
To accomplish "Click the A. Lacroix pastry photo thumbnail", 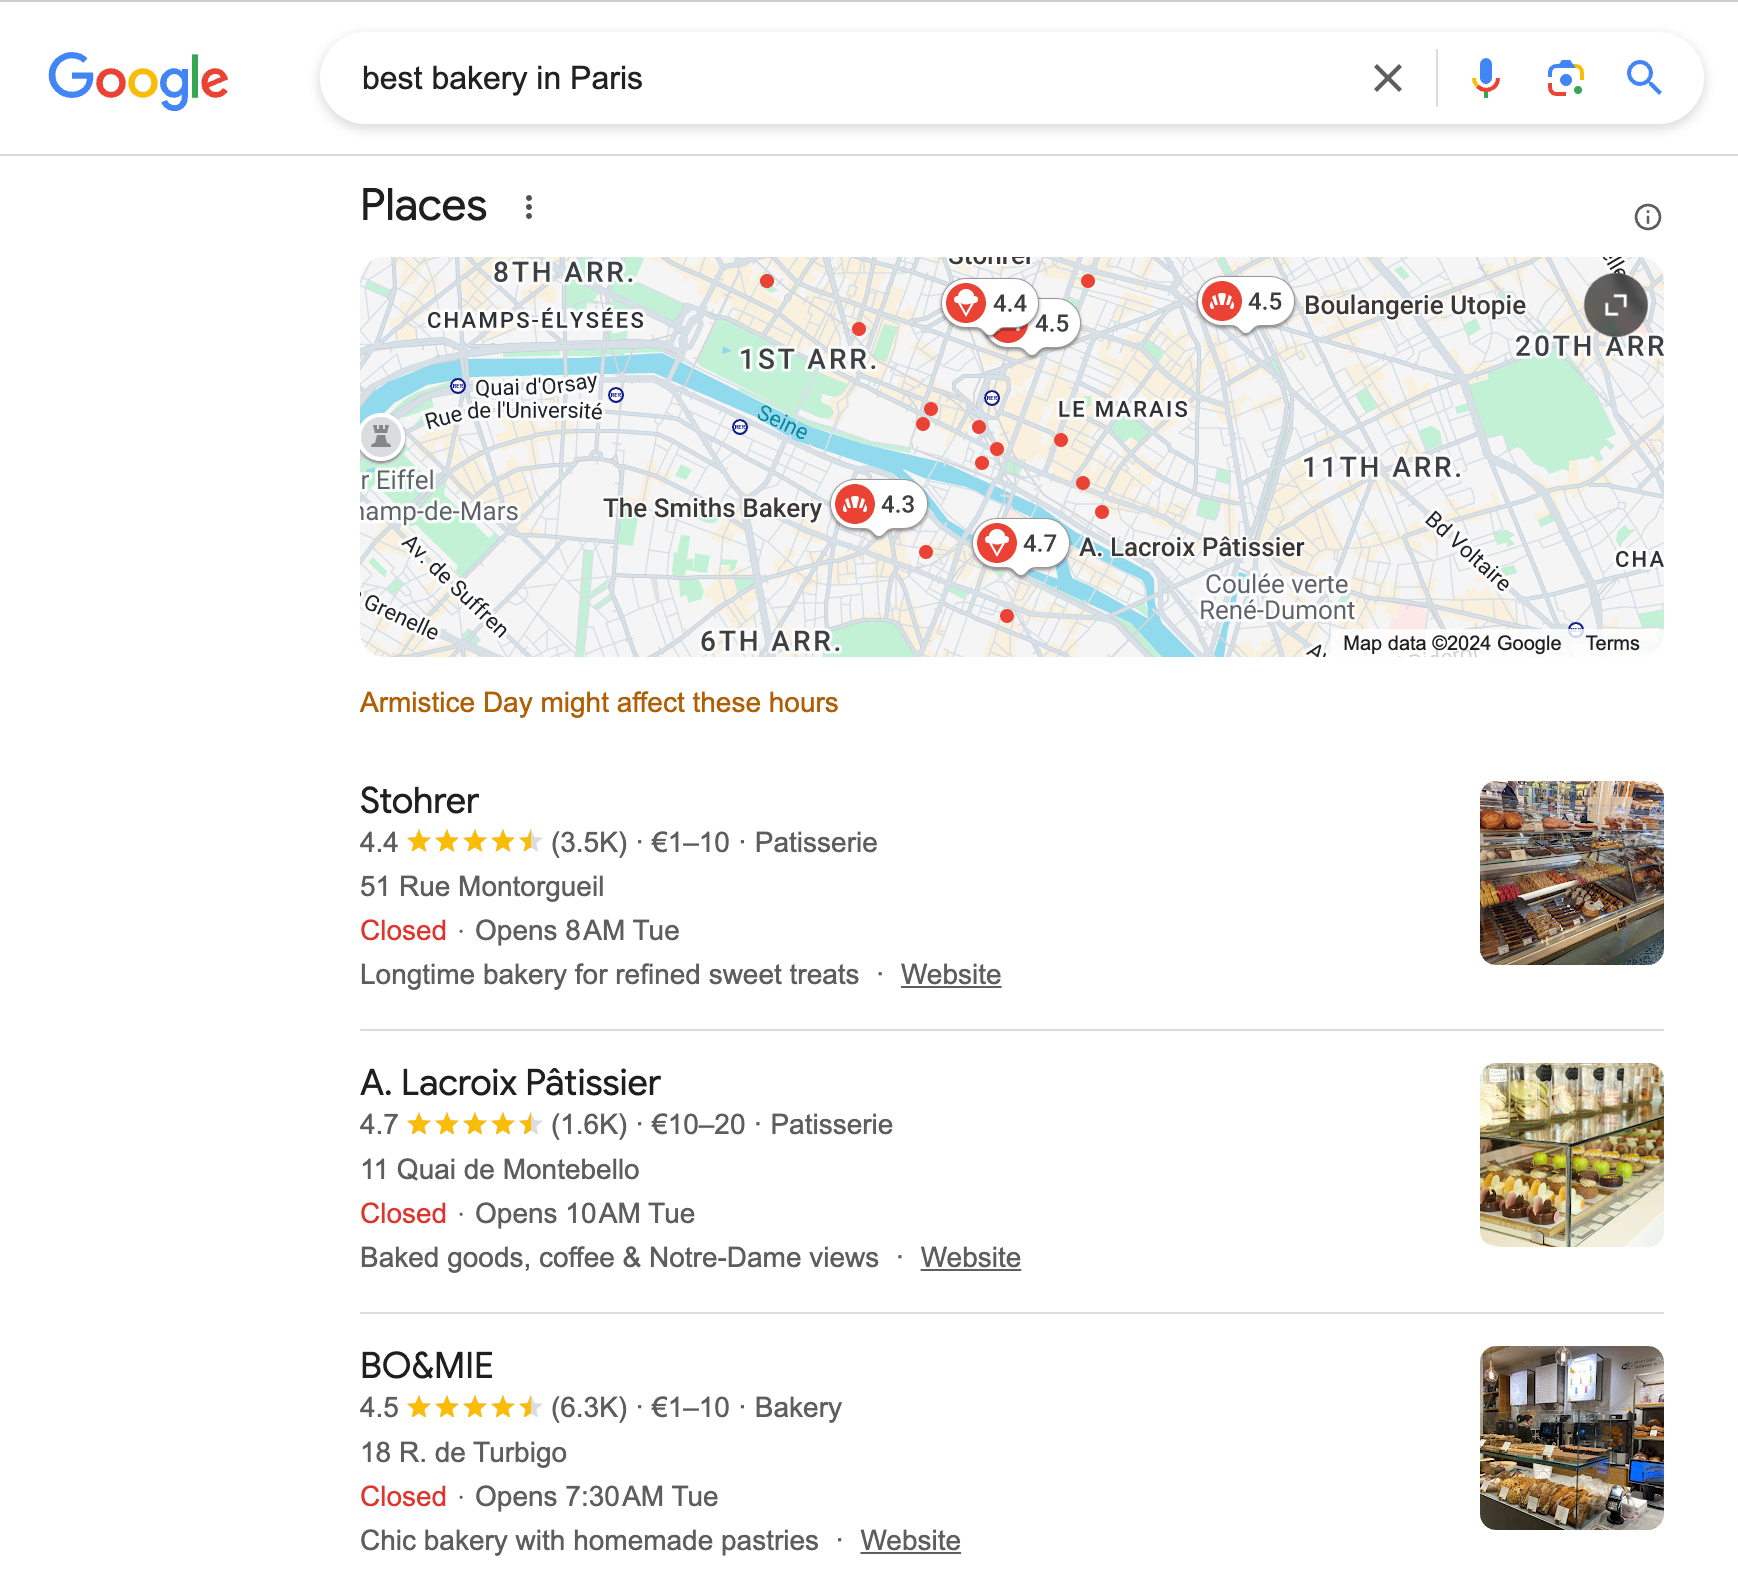I will [1571, 1154].
